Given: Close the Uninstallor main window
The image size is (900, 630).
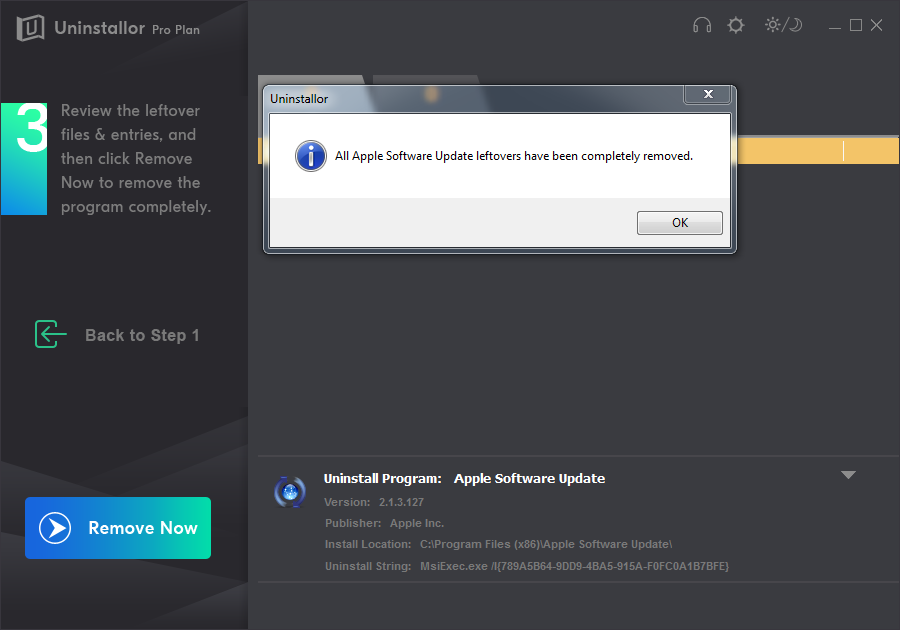Looking at the screenshot, I should click(x=876, y=25).
